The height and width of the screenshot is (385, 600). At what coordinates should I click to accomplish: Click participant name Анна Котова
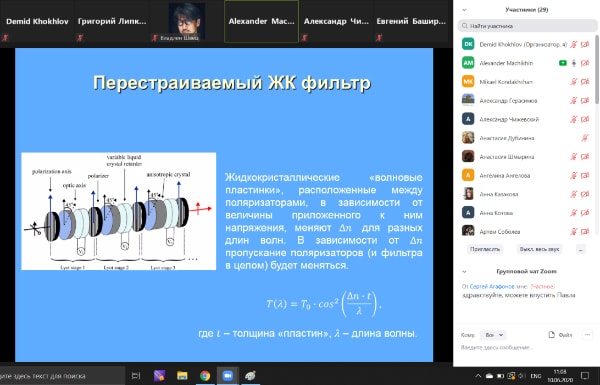(496, 213)
